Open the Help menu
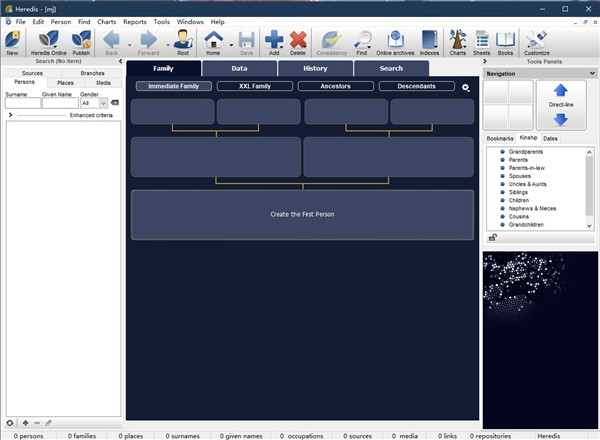The width and height of the screenshot is (600, 440). click(217, 22)
